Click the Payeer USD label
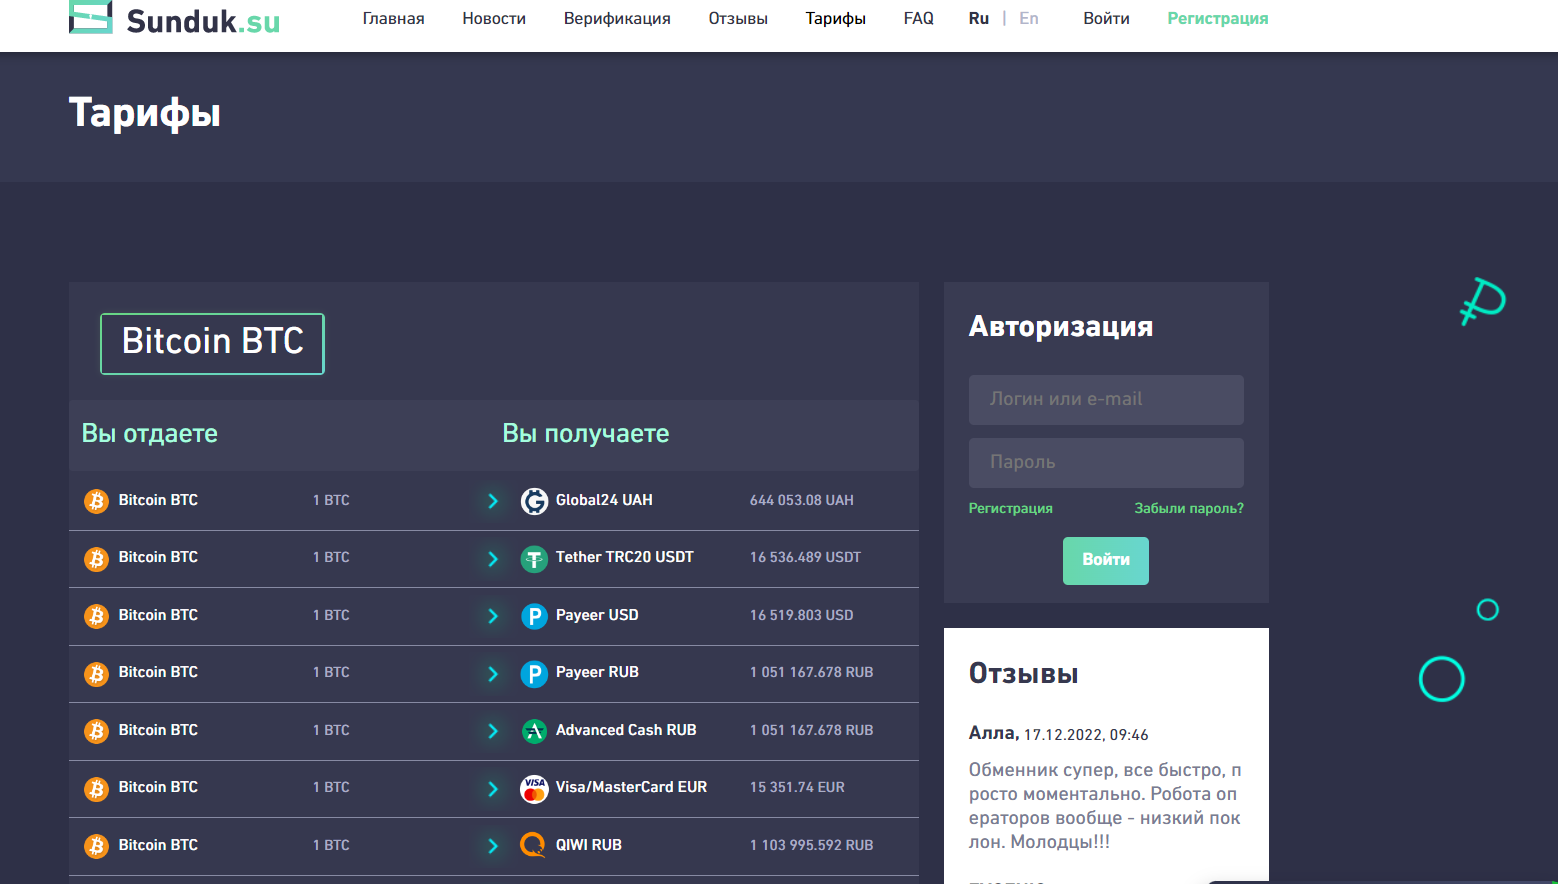 (x=597, y=615)
